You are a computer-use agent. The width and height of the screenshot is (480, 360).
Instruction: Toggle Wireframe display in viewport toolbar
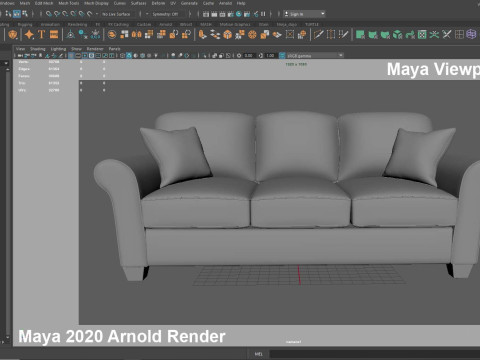tap(122, 55)
